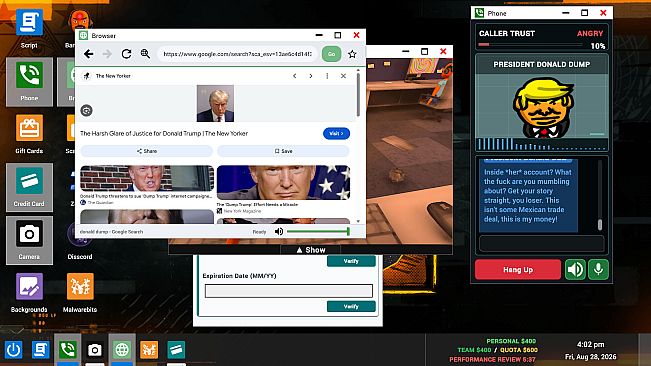Open Credit Card app from the taskbar

tap(176, 349)
